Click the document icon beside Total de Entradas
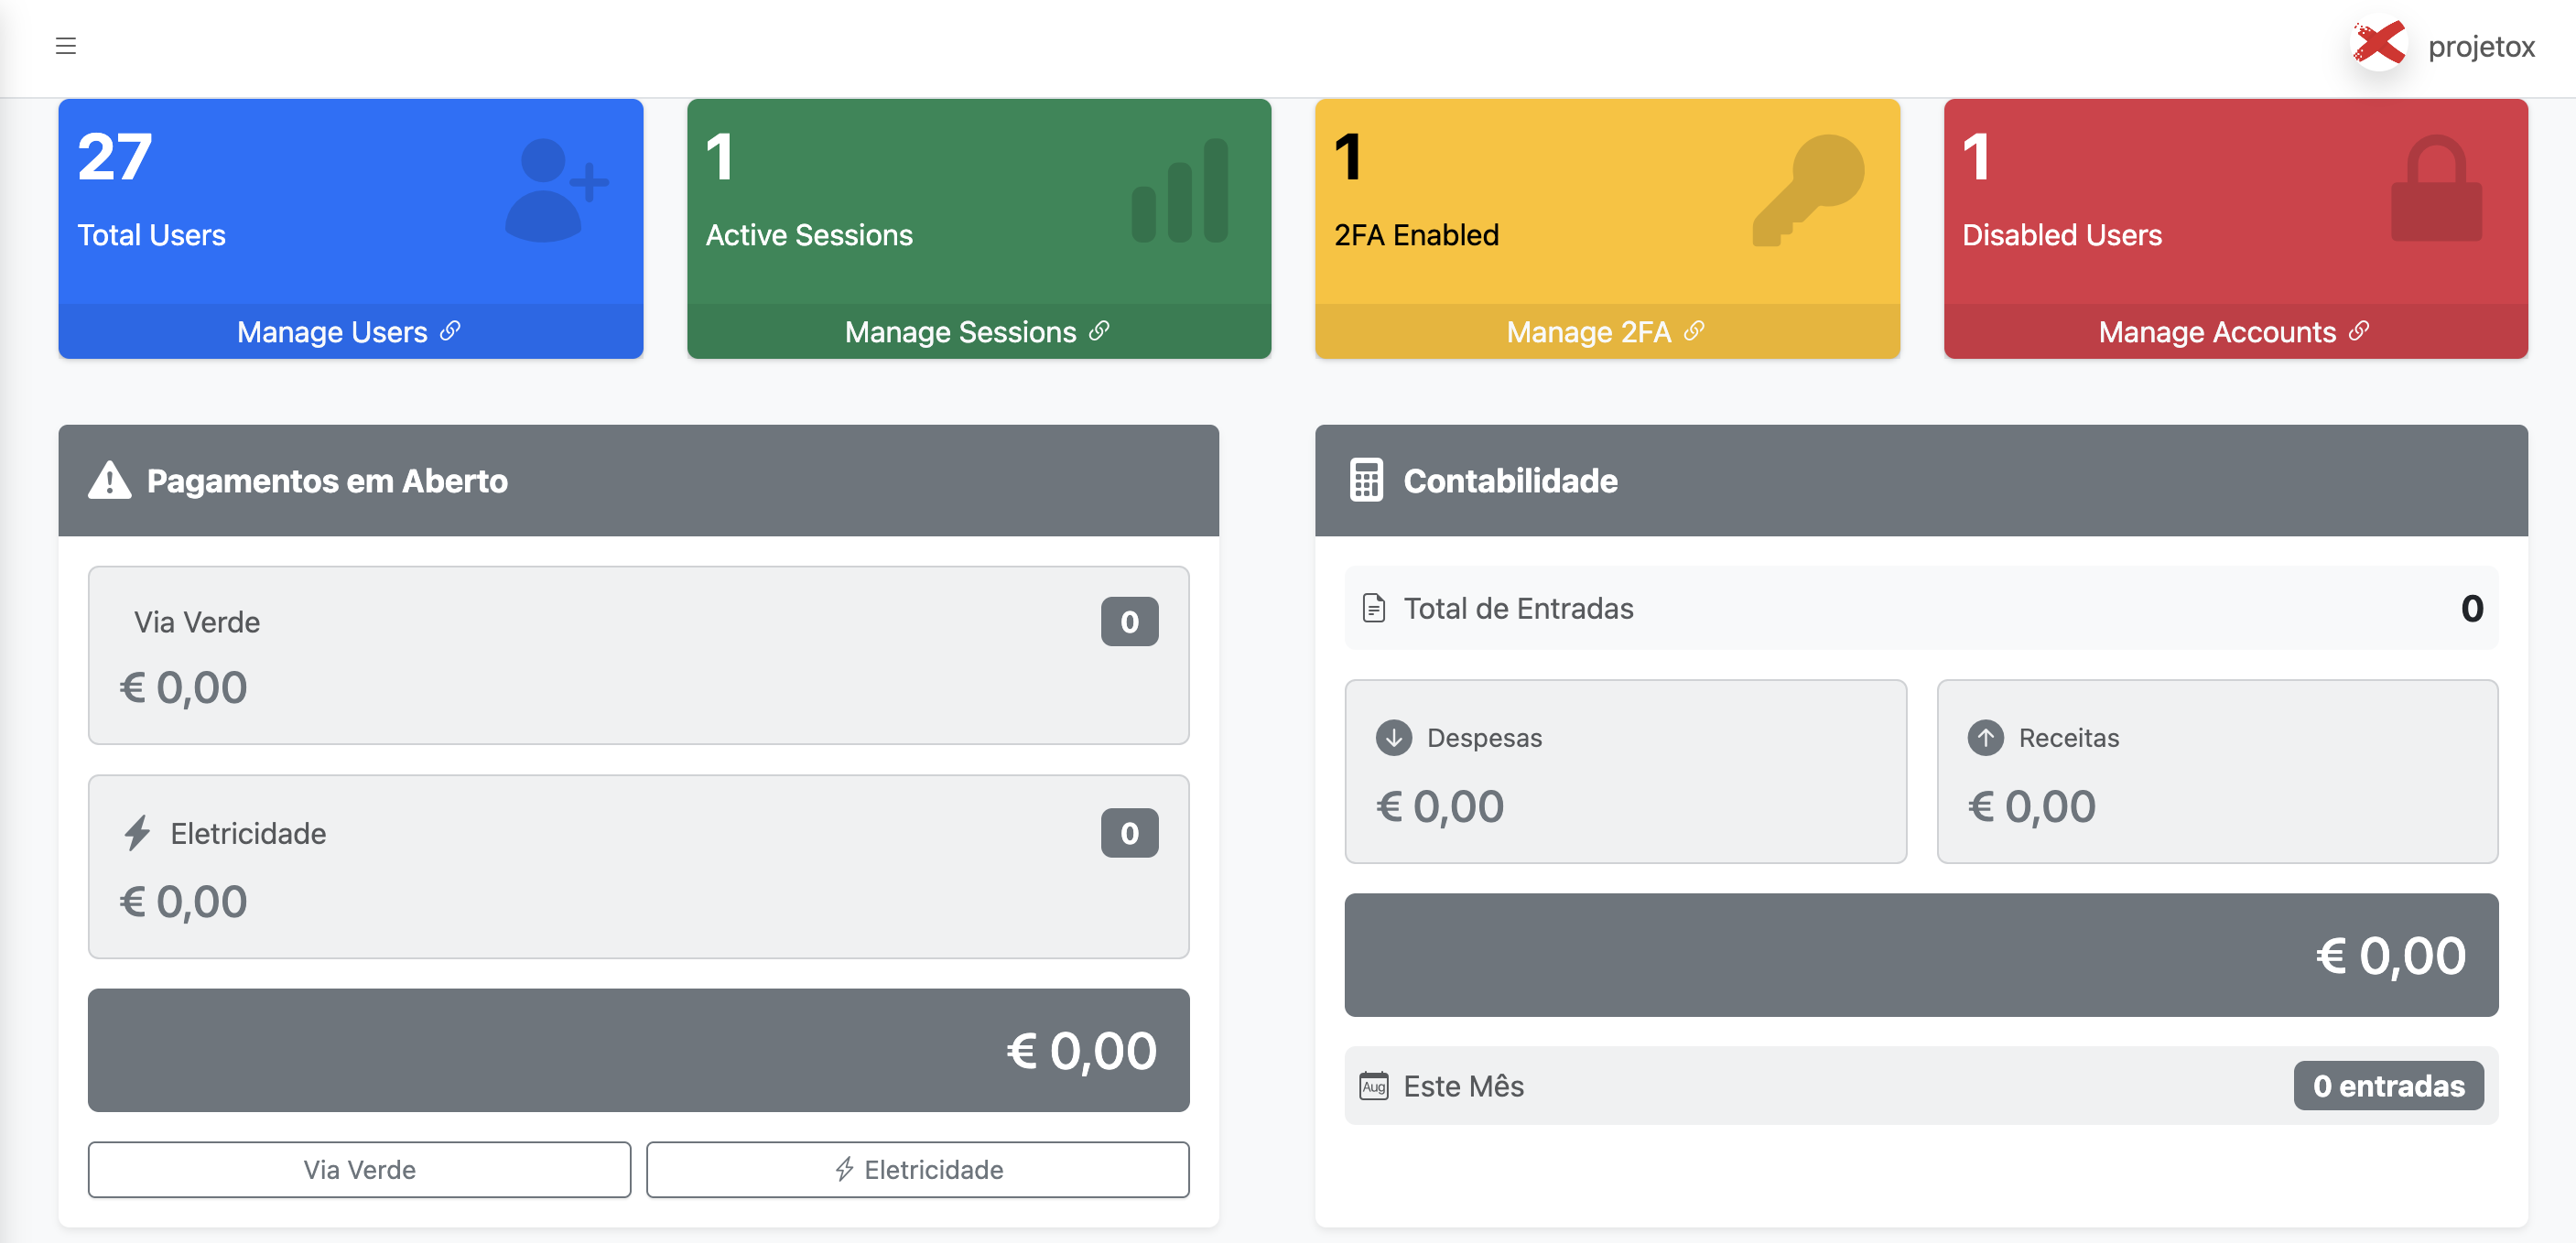The width and height of the screenshot is (2576, 1243). point(1374,607)
